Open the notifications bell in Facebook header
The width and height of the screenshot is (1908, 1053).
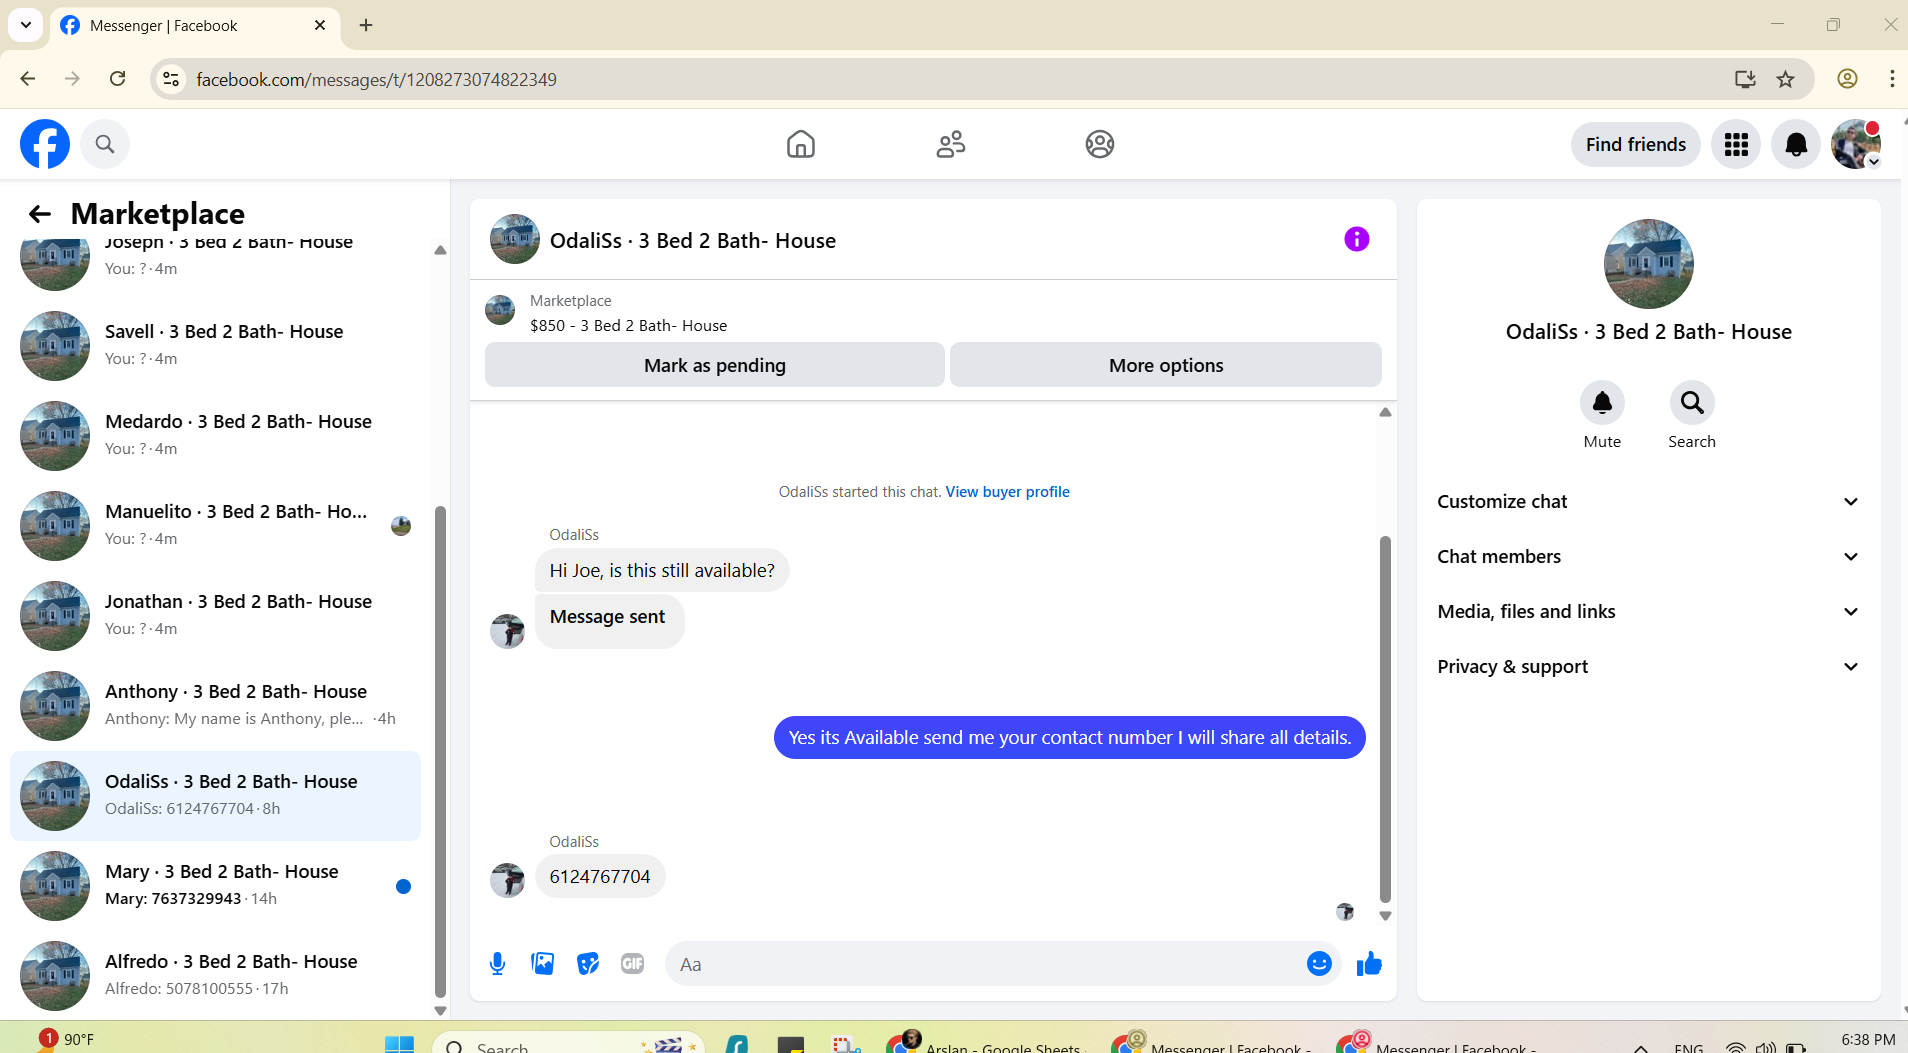coord(1796,145)
